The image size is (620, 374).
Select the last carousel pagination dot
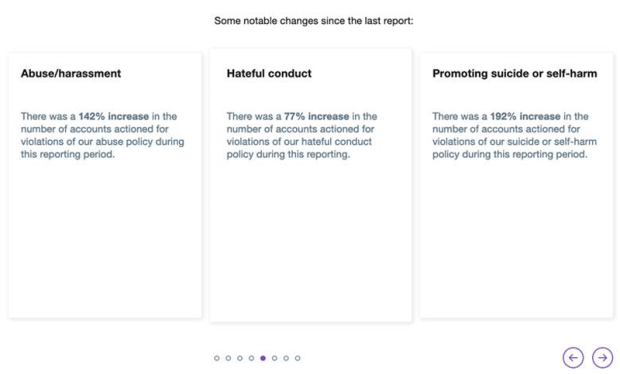coord(297,358)
